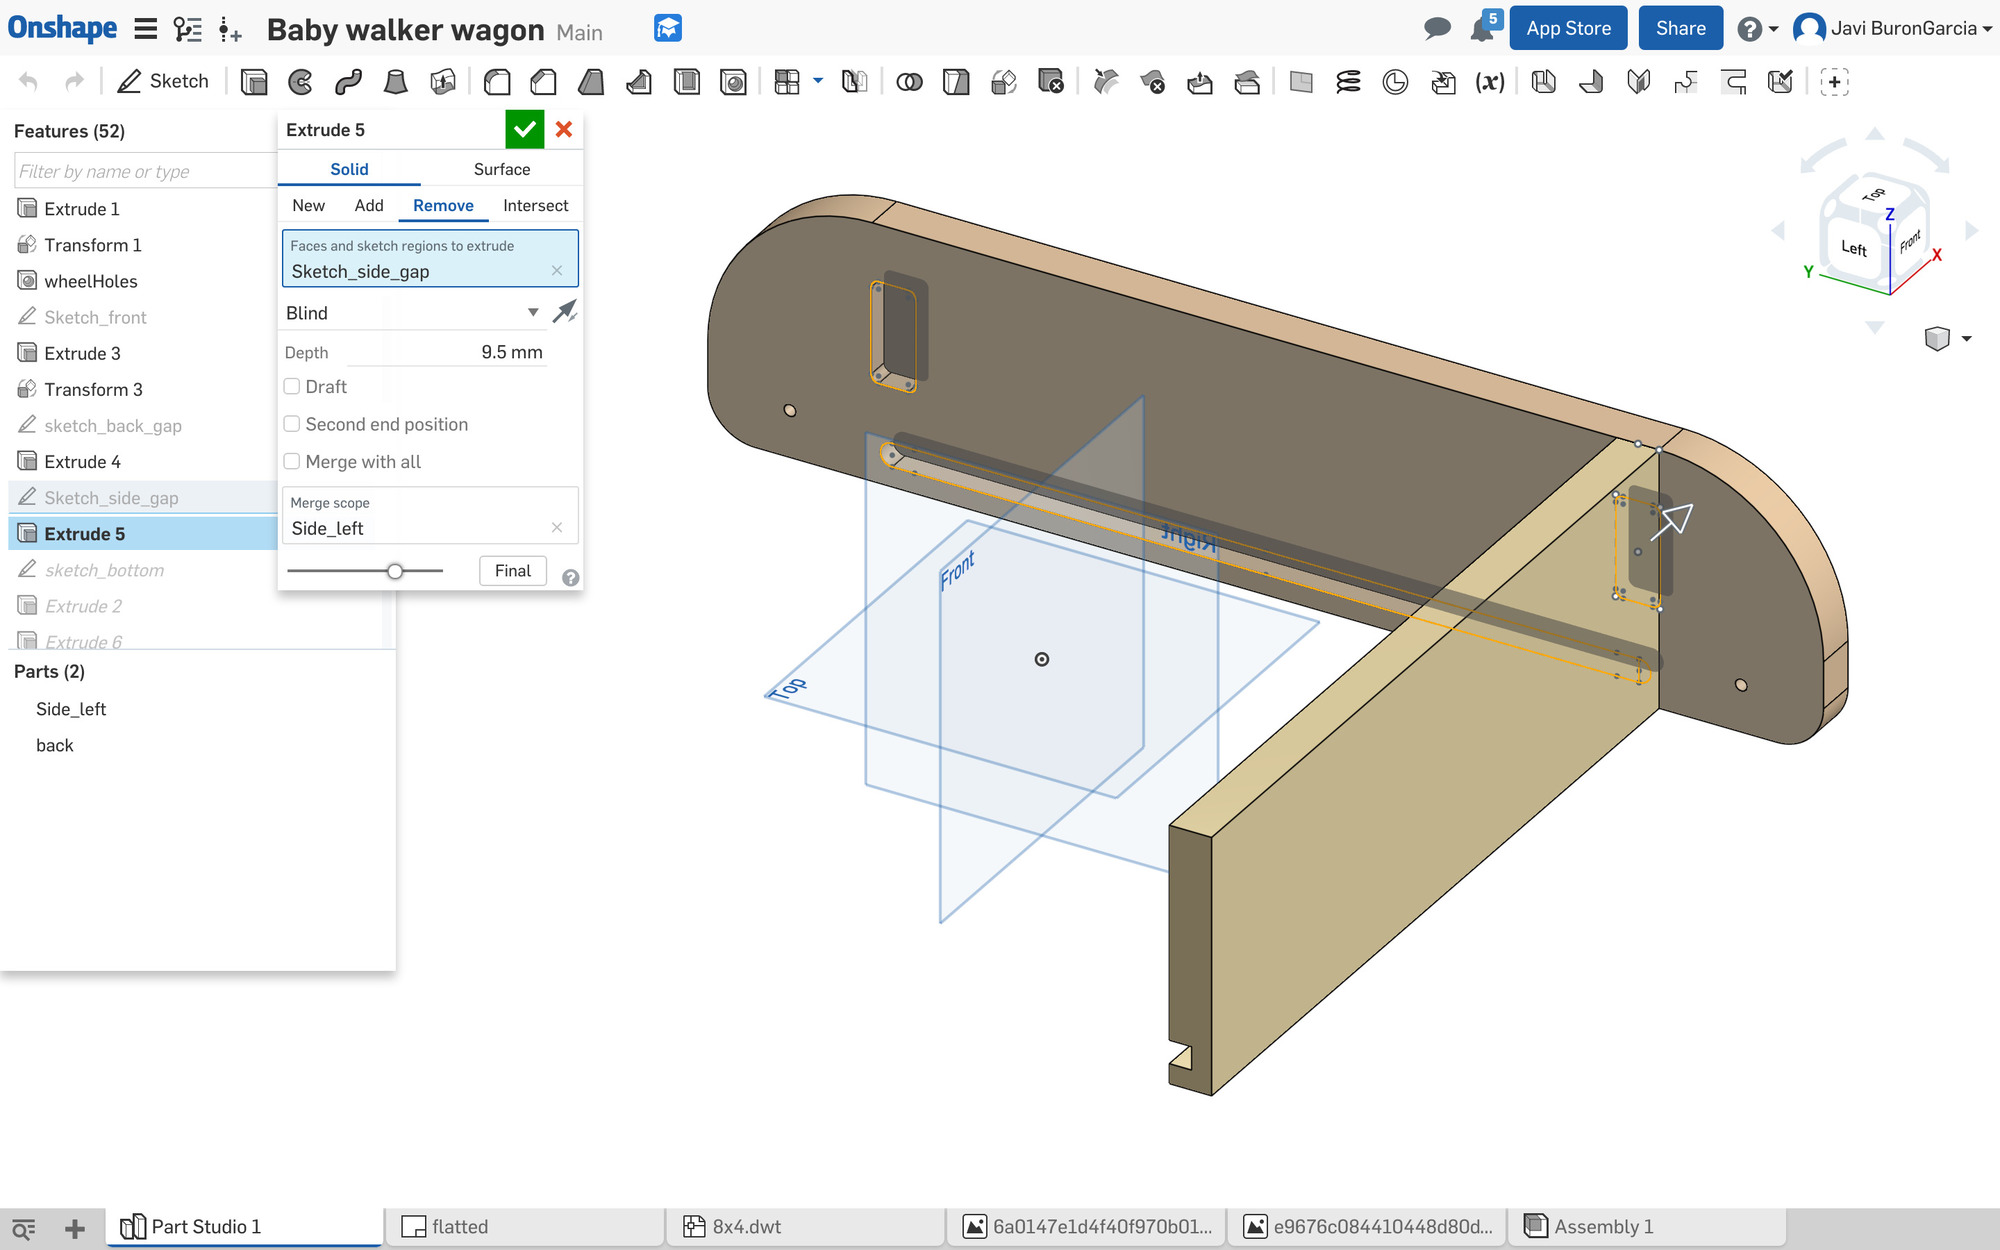Select the Transform tool
Image resolution: width=2000 pixels, height=1250 pixels.
point(1004,82)
